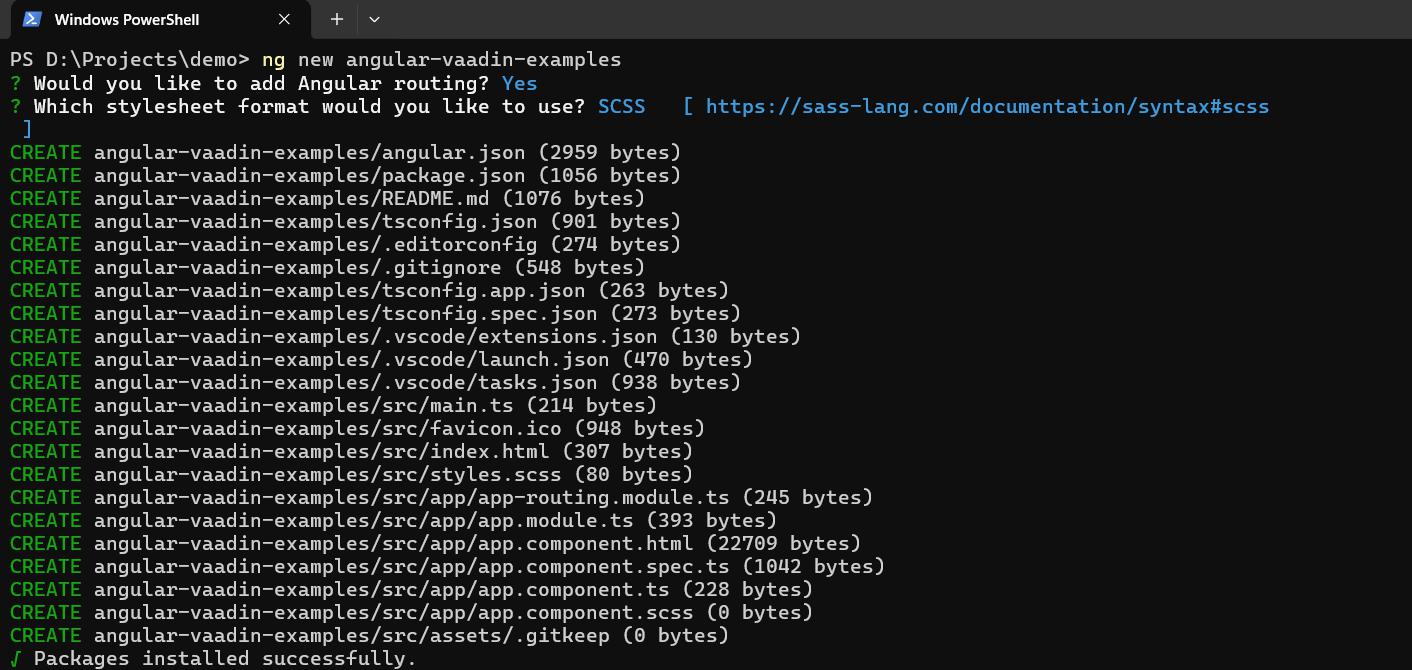Click the PowerShell icon on the tab
1412x670 pixels.
(32, 19)
